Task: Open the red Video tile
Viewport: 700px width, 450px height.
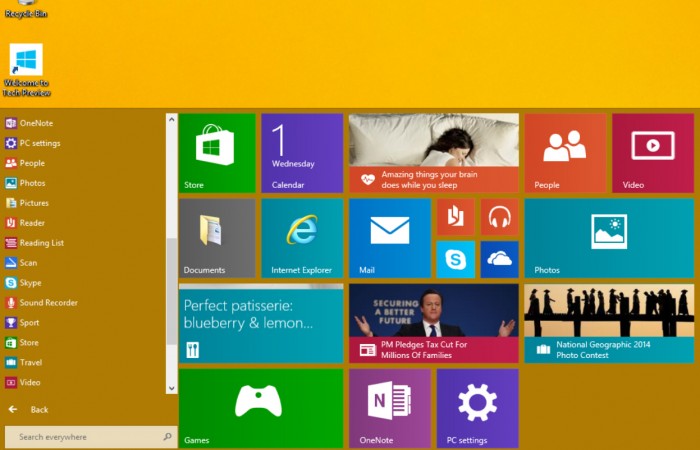Action: pos(652,152)
